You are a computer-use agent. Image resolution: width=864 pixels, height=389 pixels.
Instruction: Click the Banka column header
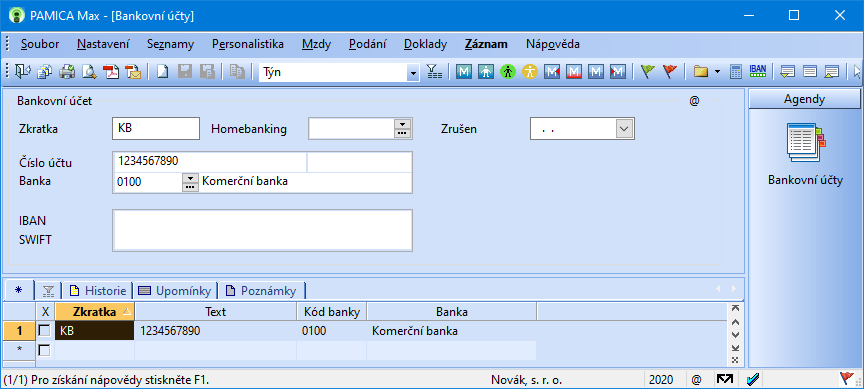click(x=452, y=312)
